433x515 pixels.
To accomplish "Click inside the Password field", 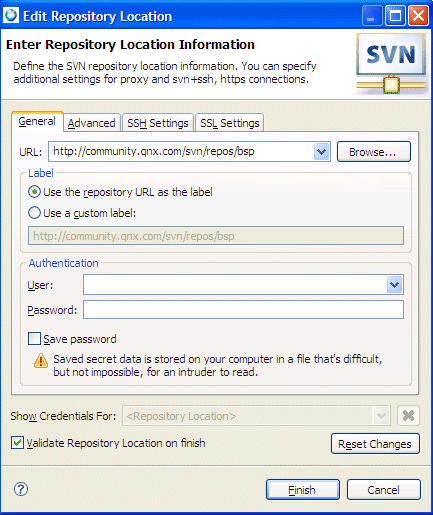I will (243, 310).
